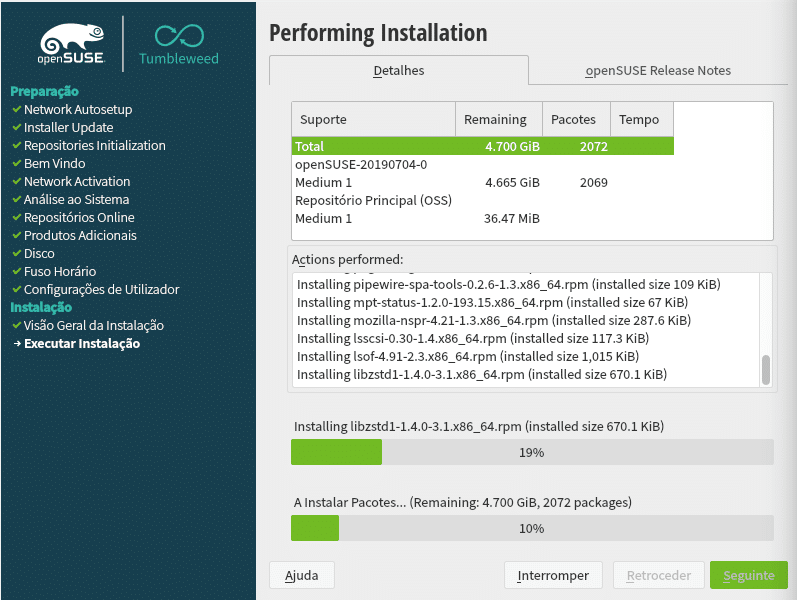Click checkmark beside Repositories Initialization

[x=17, y=145]
